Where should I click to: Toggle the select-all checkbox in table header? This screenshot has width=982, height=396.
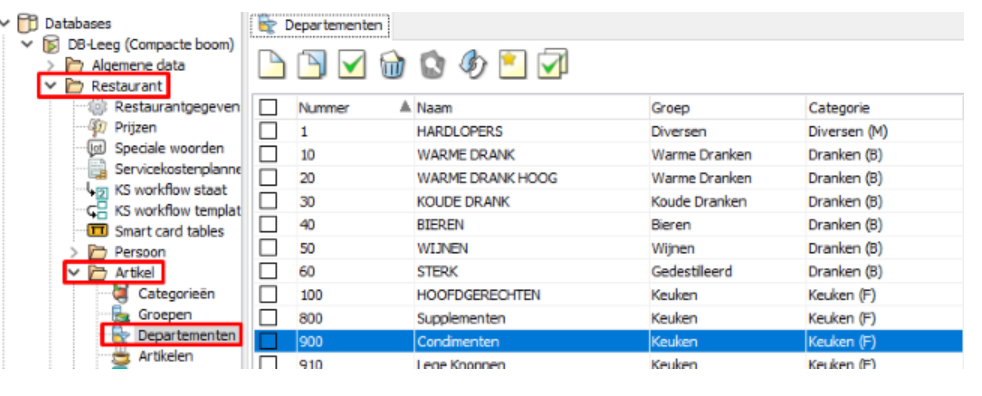tap(268, 107)
